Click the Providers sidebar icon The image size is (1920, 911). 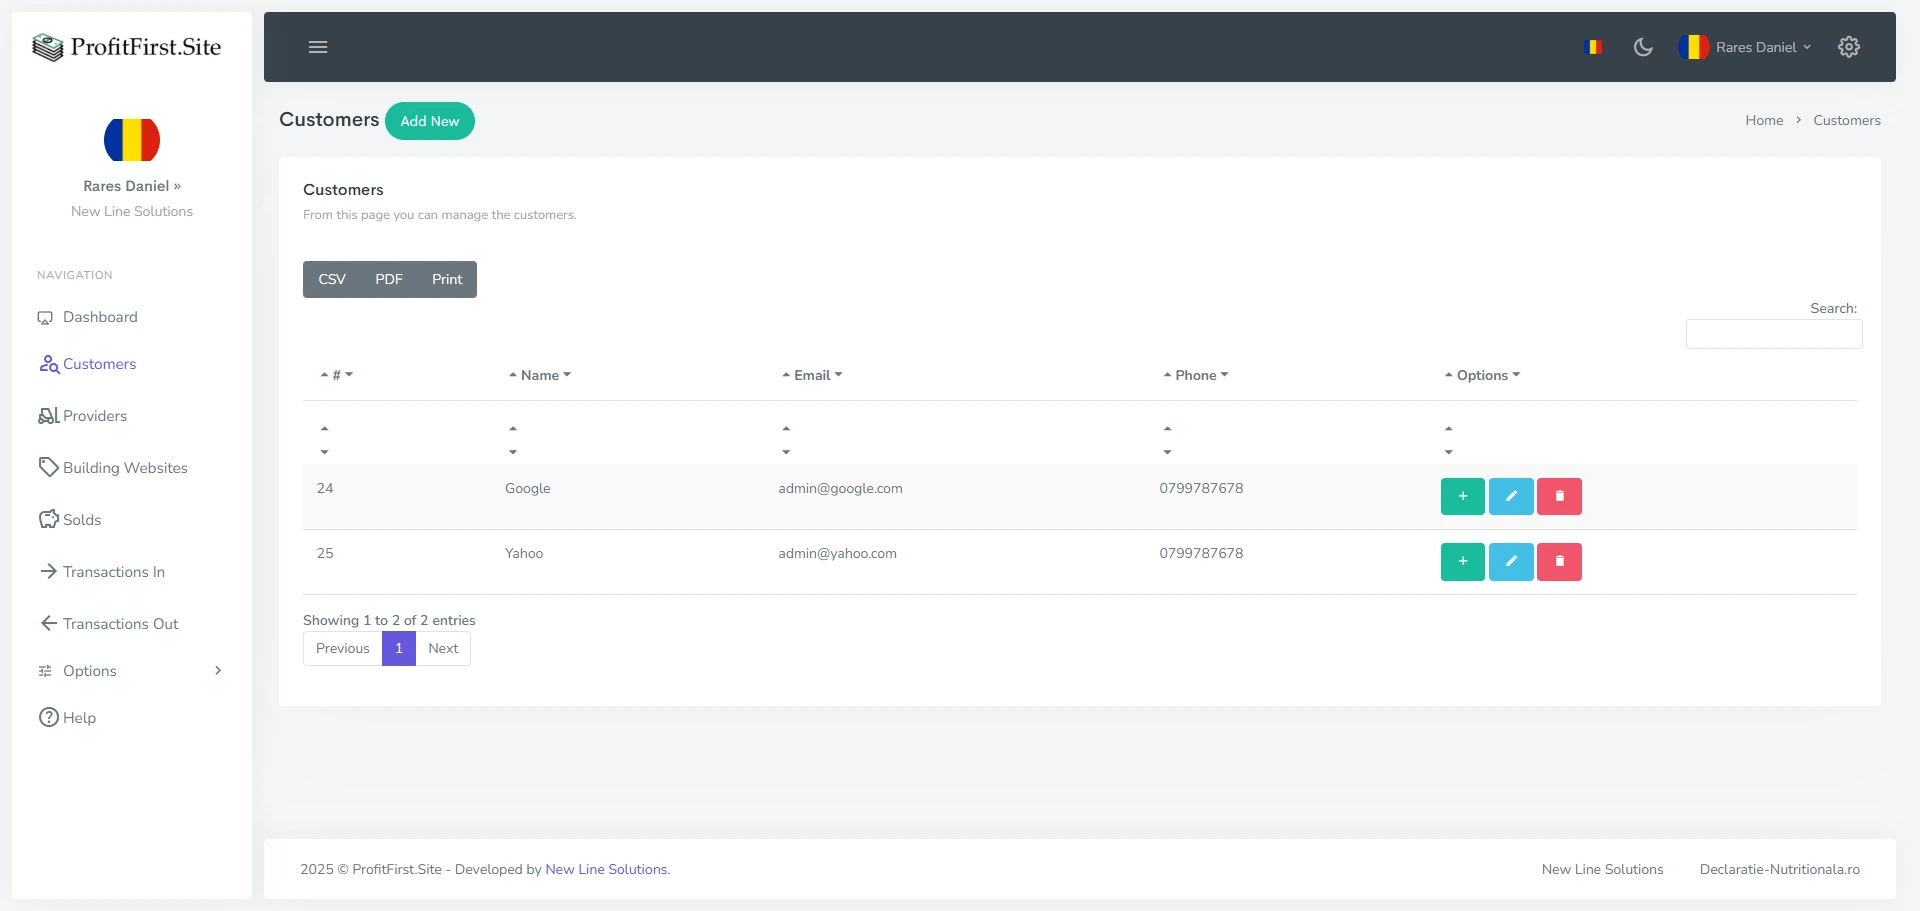coord(46,415)
